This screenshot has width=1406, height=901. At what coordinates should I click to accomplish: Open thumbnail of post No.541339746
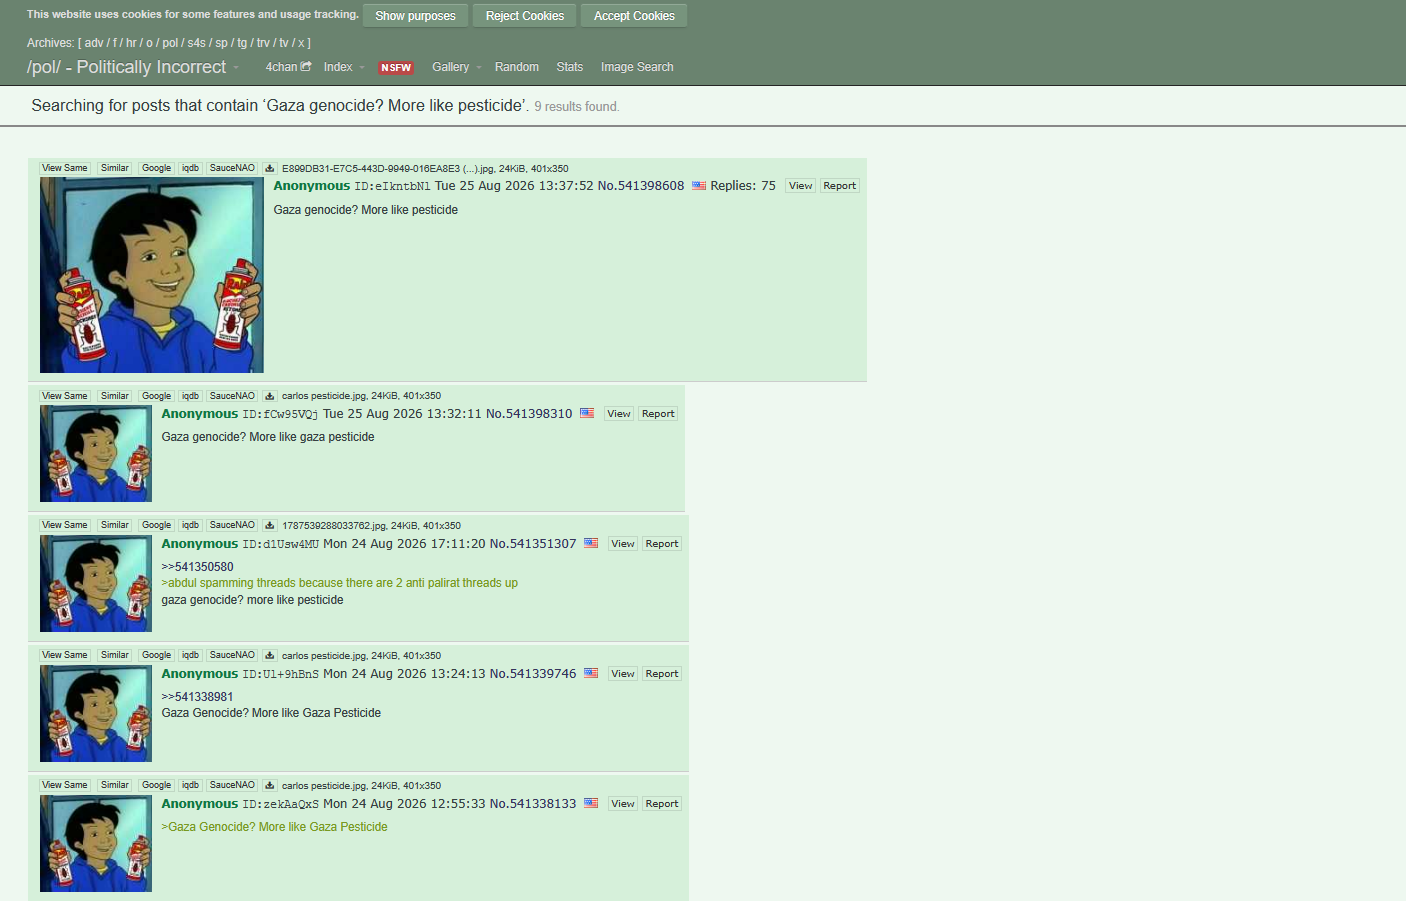[96, 713]
